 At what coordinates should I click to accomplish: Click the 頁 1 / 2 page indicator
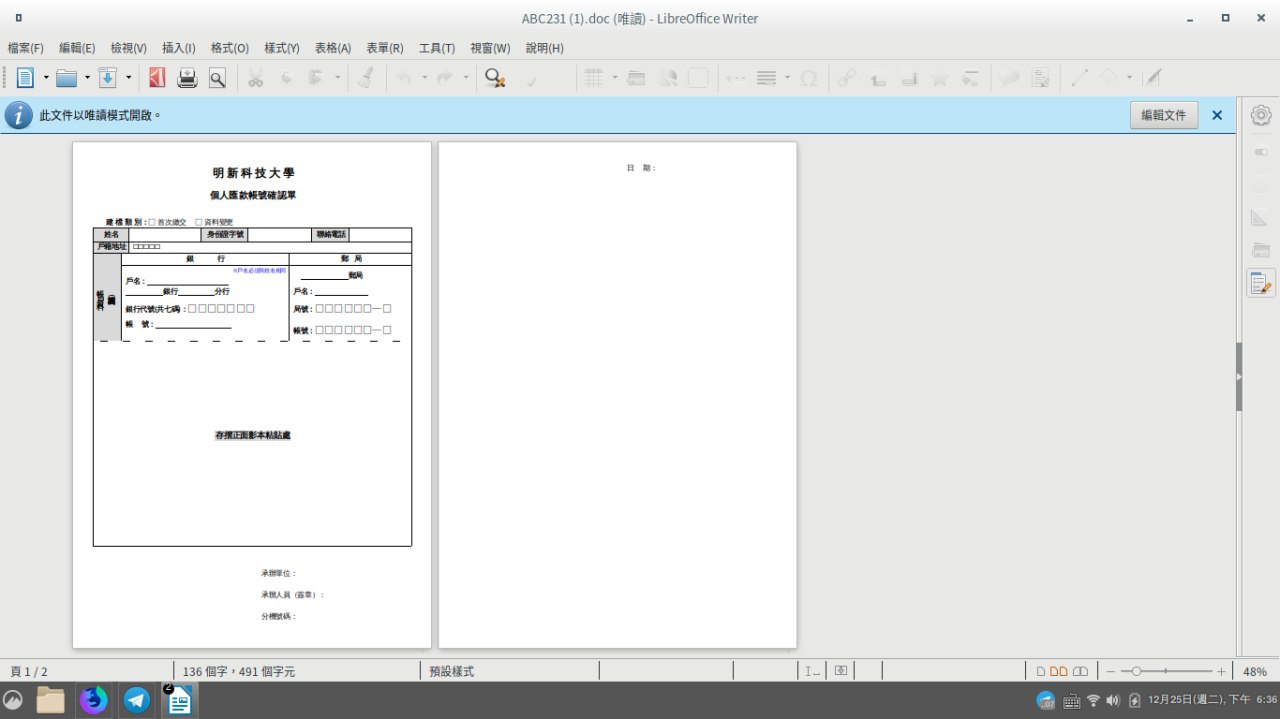28,671
